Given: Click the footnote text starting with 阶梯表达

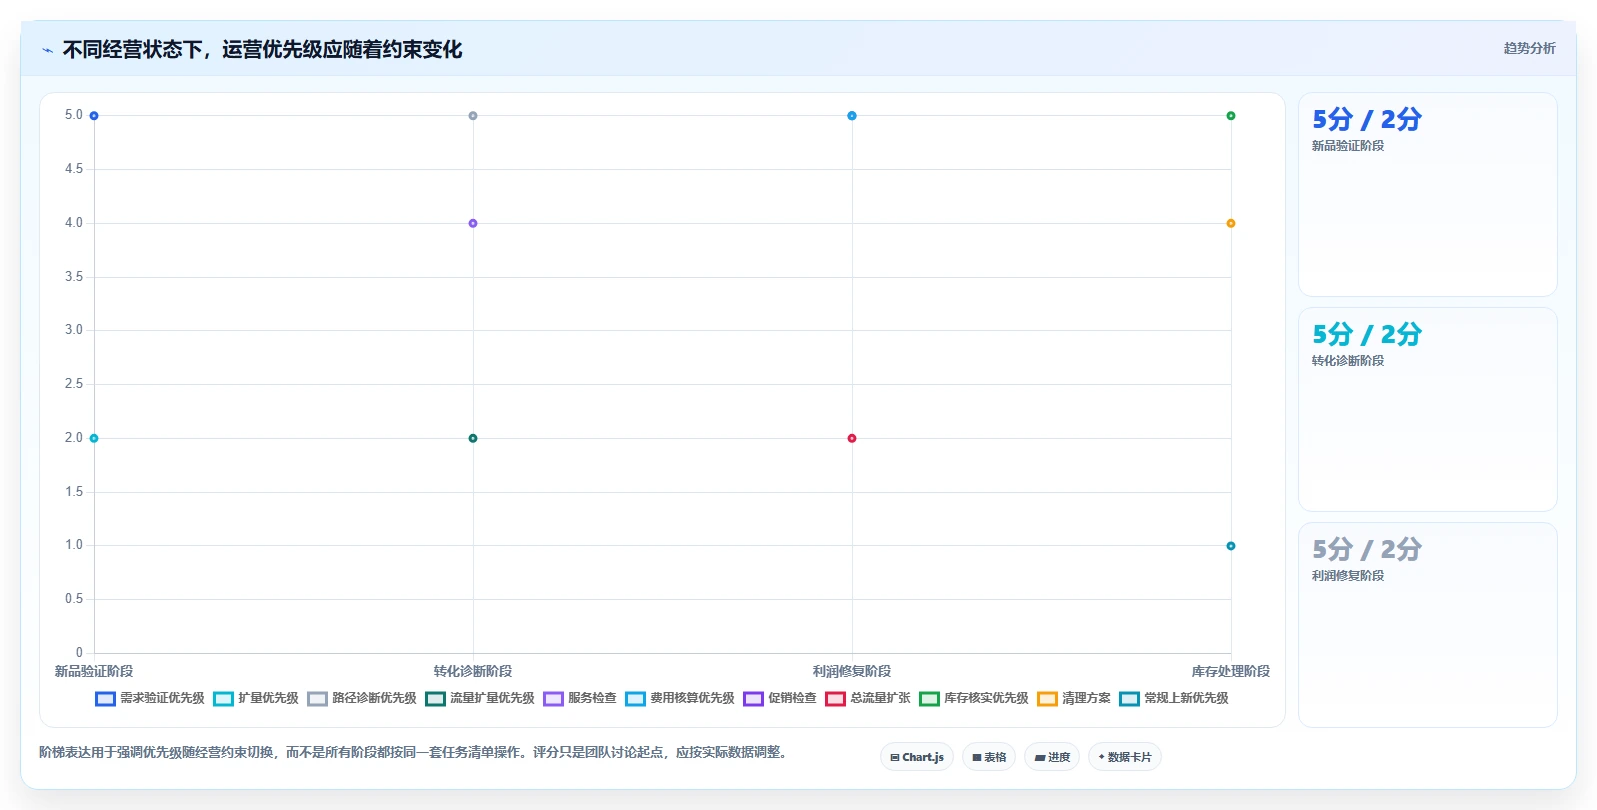Looking at the screenshot, I should tap(413, 752).
